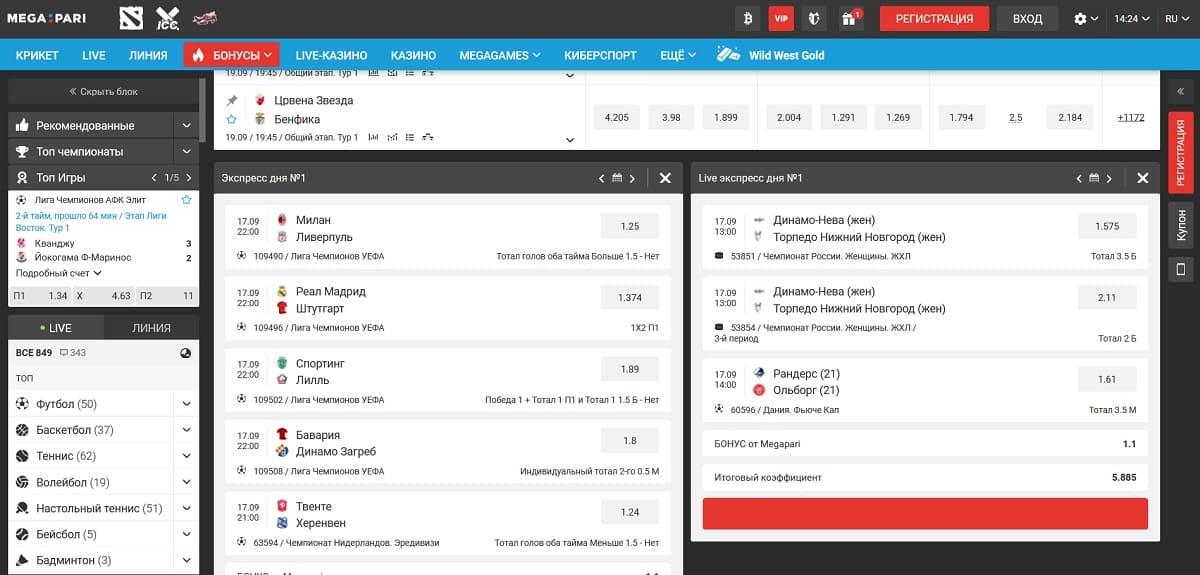Go to КАЗИНО section
The image size is (1200, 575).
tap(413, 55)
